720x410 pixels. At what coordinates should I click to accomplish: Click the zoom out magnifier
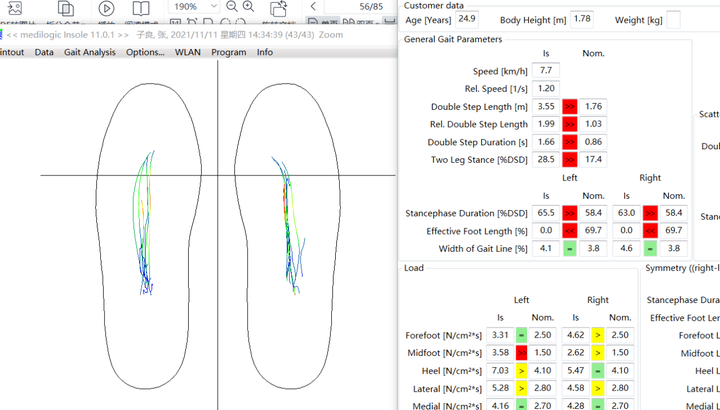232,6
